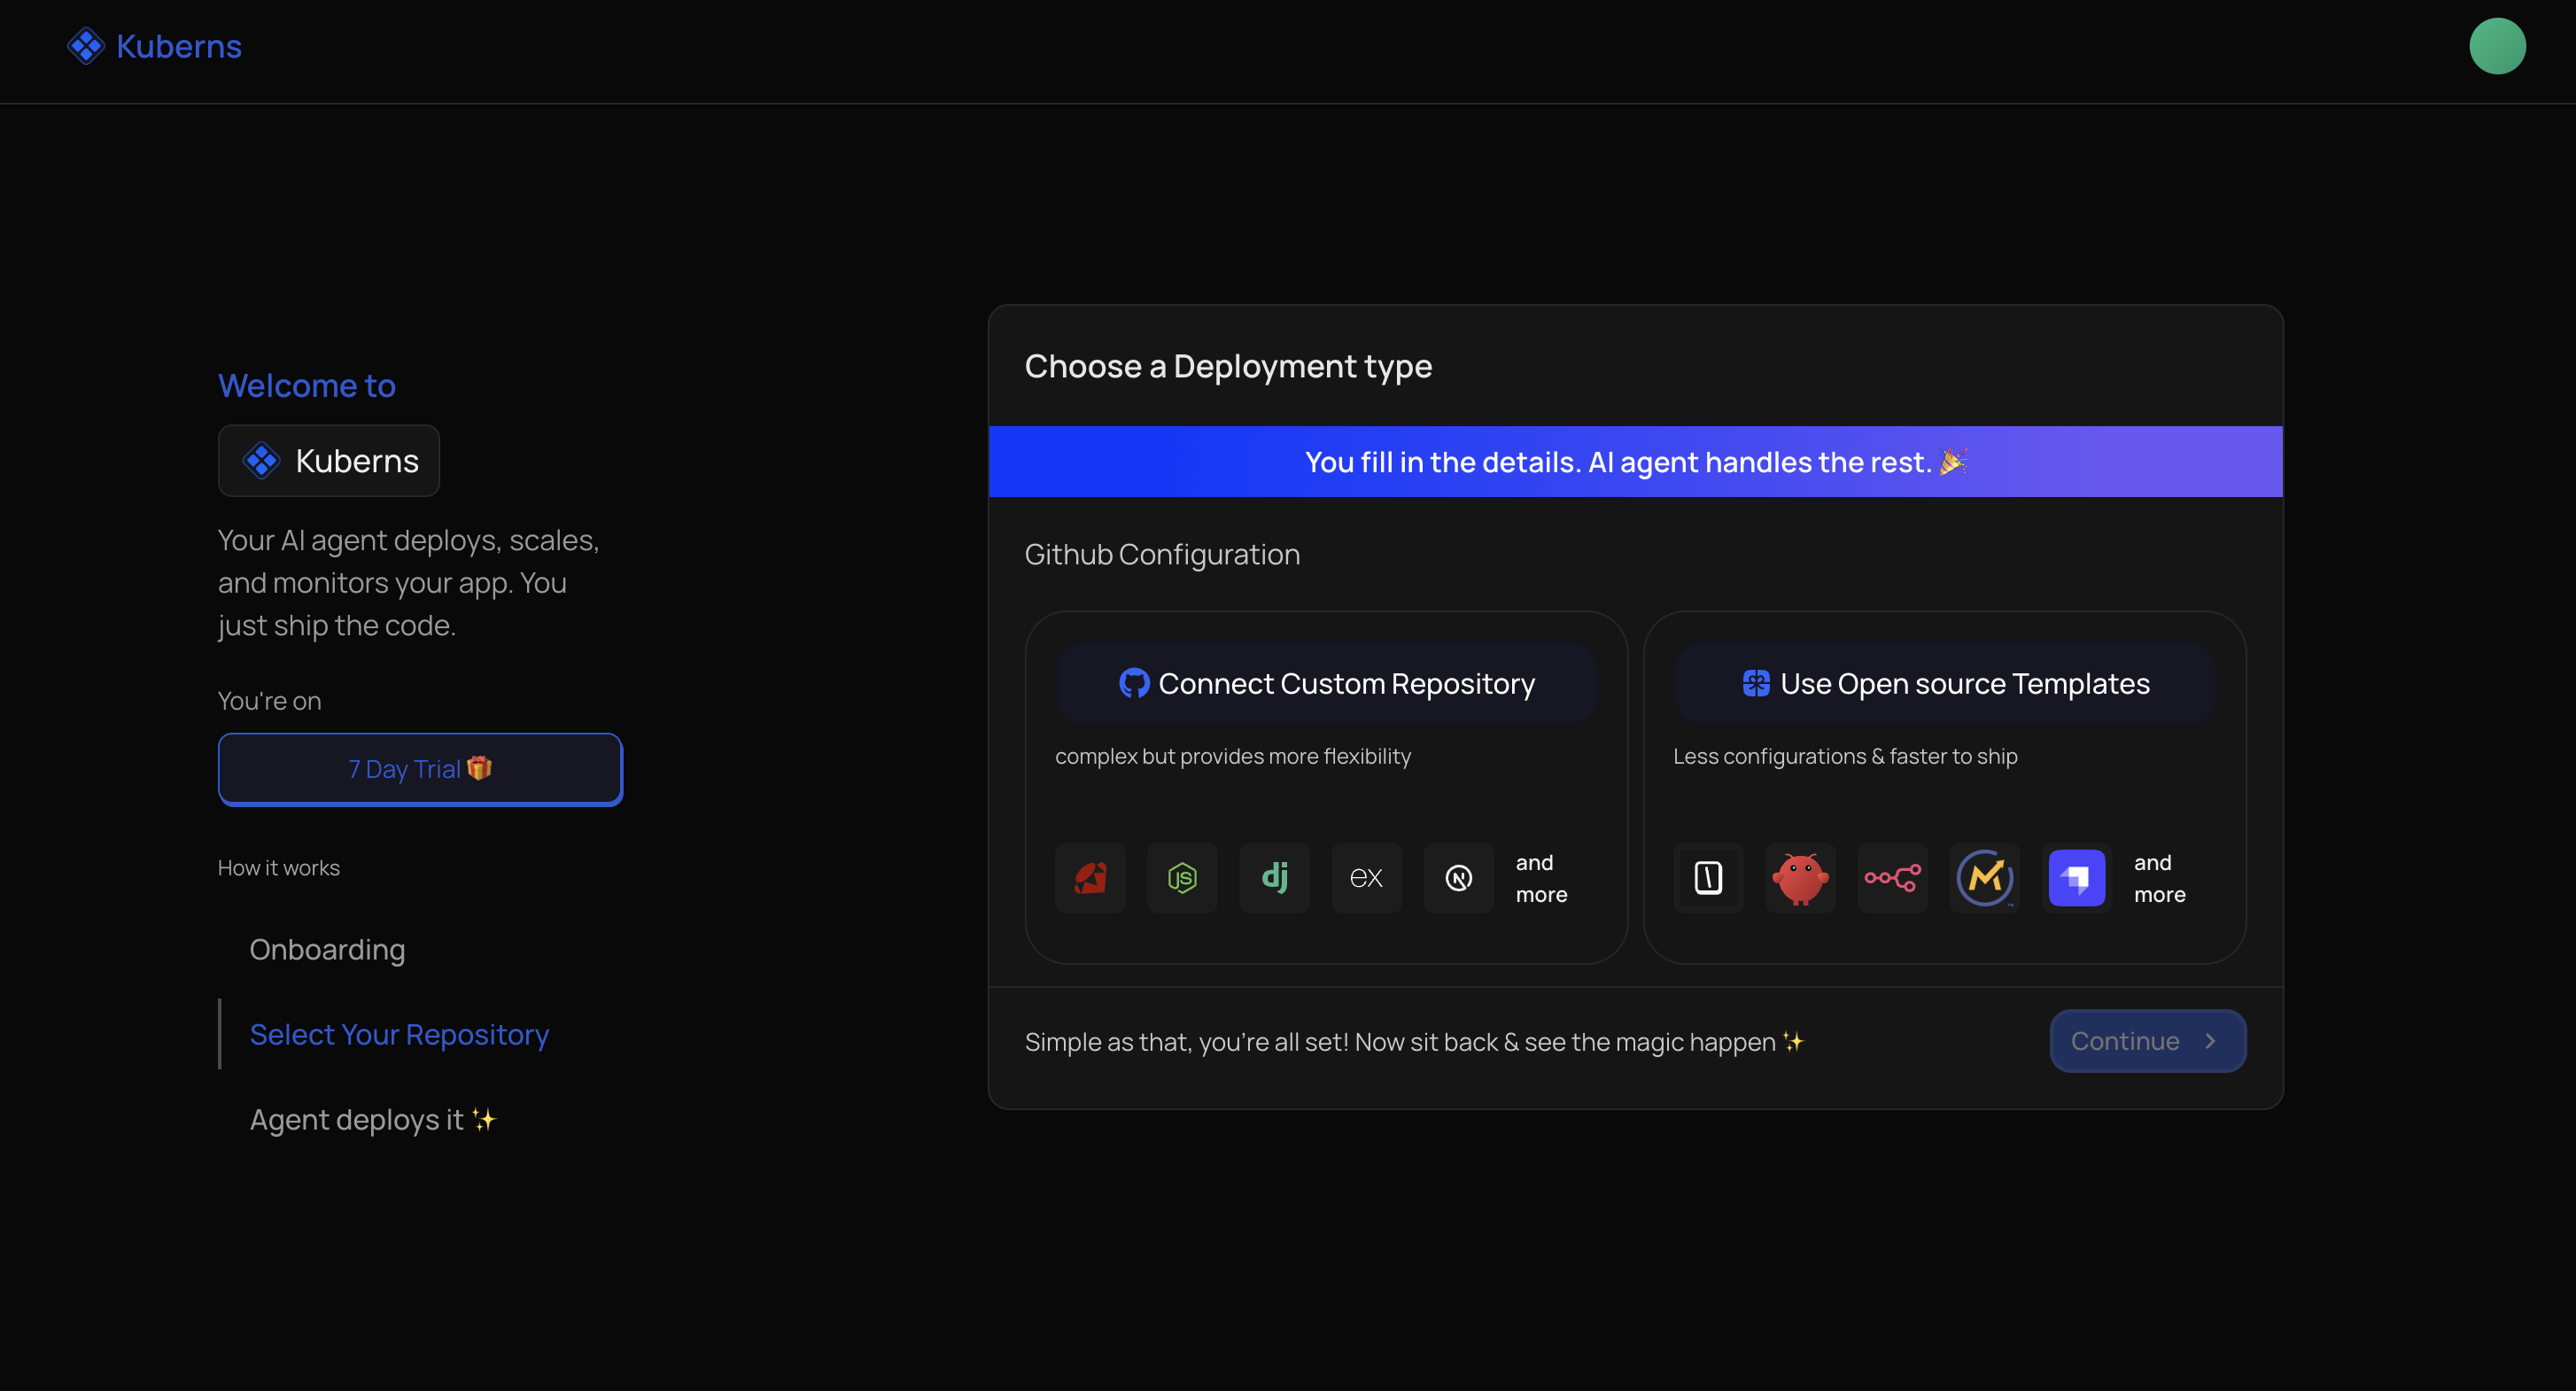Click the white slash rectangle template icon
This screenshot has width=2576, height=1391.
coord(1708,878)
